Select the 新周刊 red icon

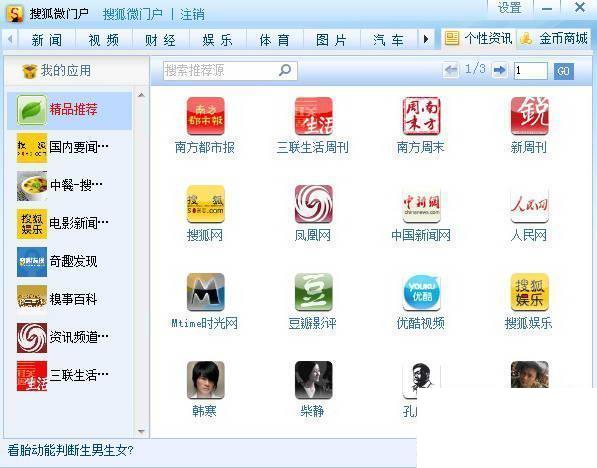(x=529, y=116)
